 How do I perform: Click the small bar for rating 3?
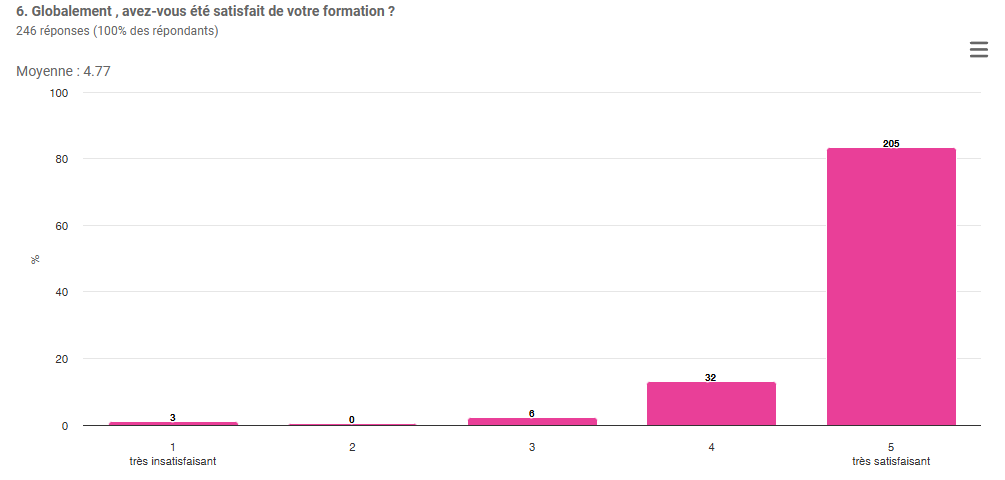(x=532, y=422)
